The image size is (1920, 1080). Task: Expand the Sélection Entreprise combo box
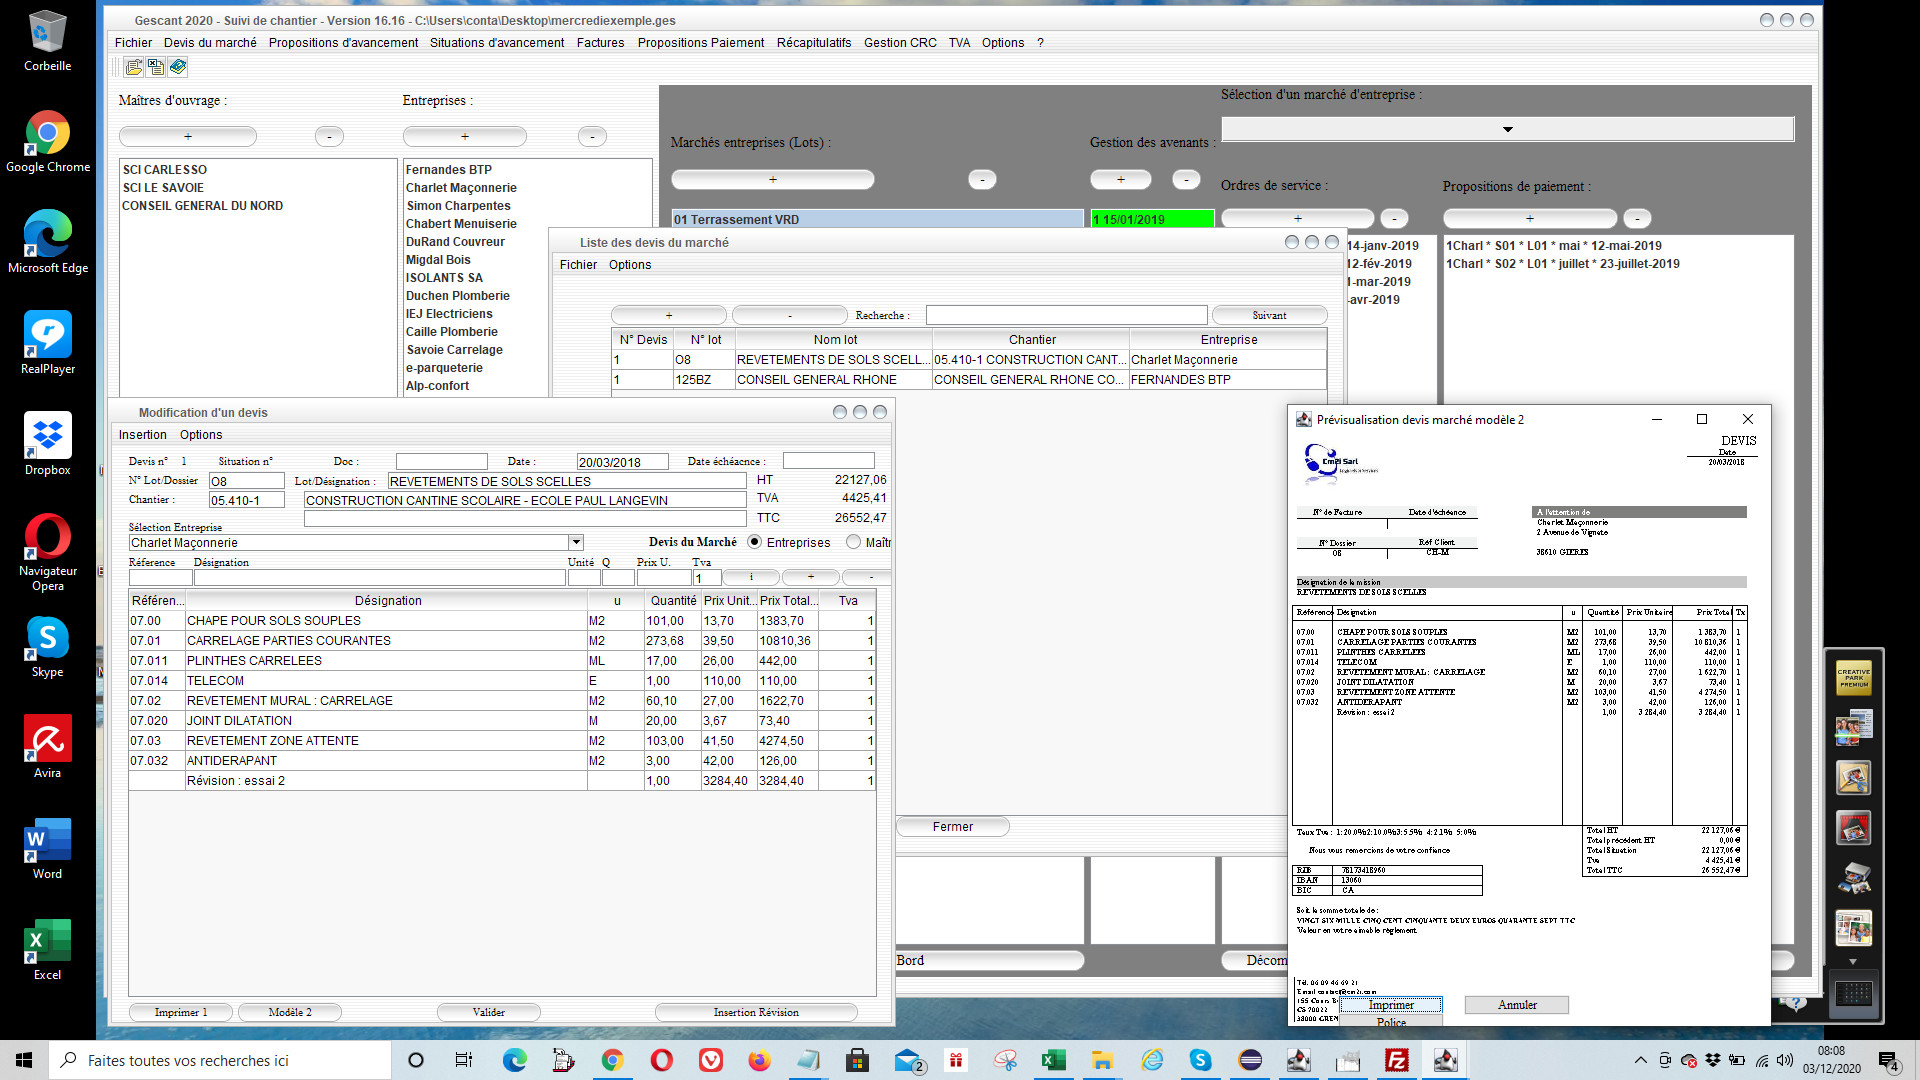click(x=576, y=542)
